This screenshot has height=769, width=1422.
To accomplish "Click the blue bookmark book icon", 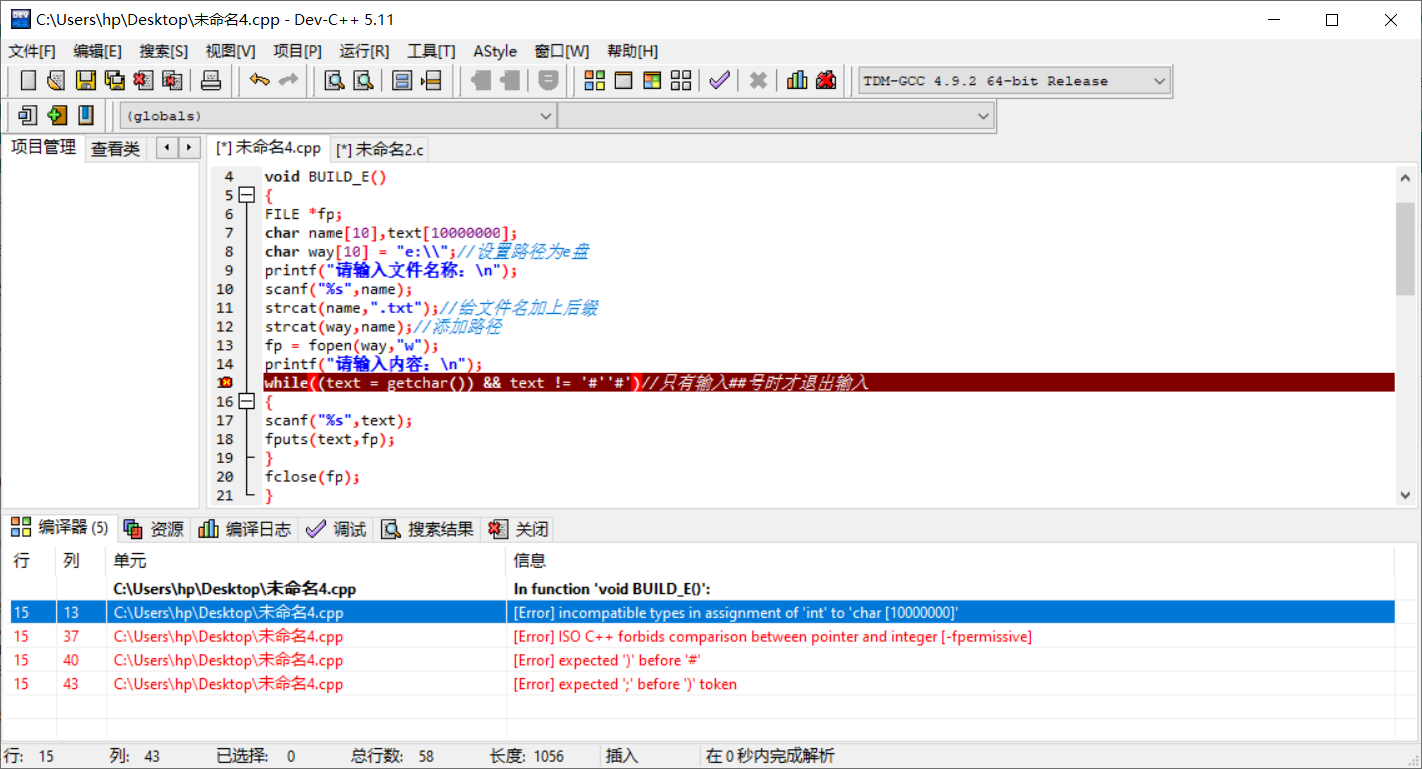I will [86, 116].
